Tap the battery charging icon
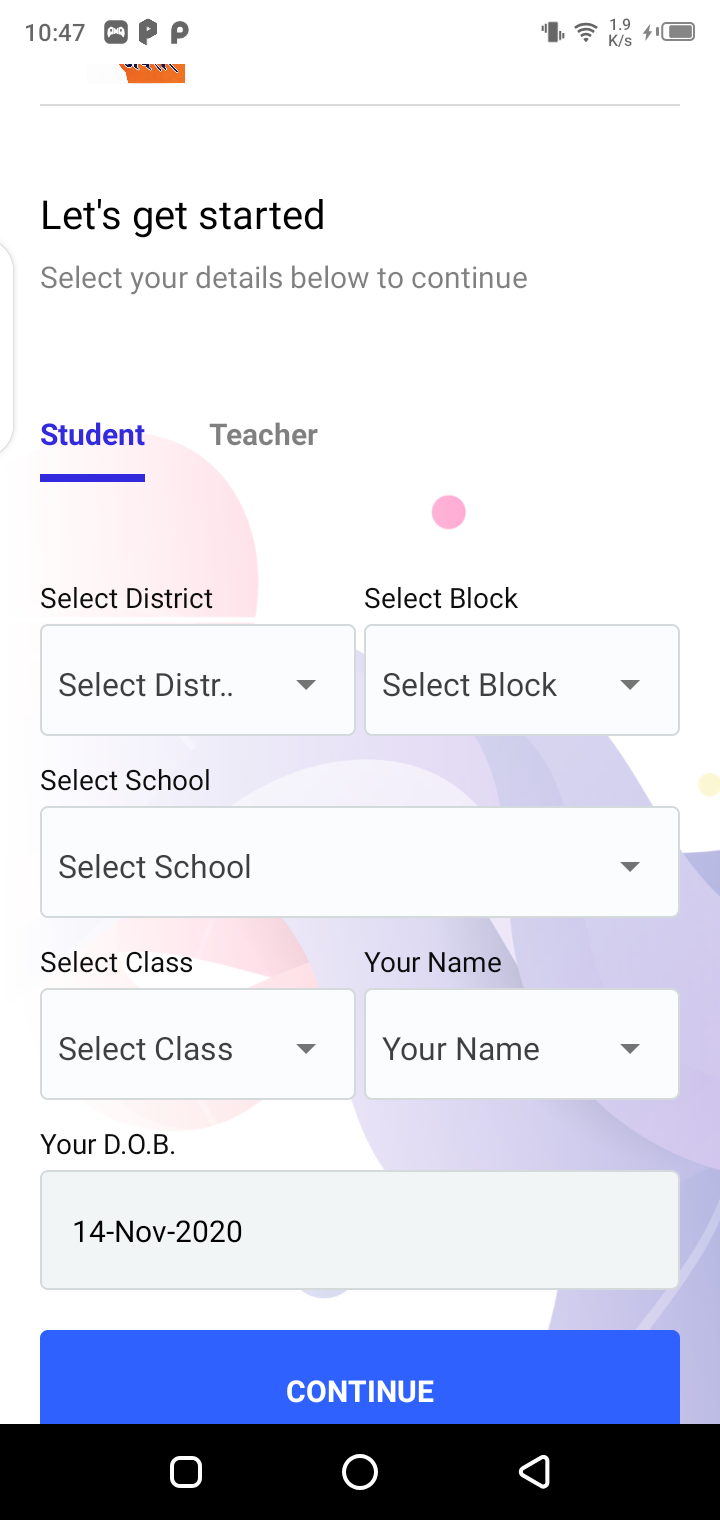720x1520 pixels. pos(670,32)
